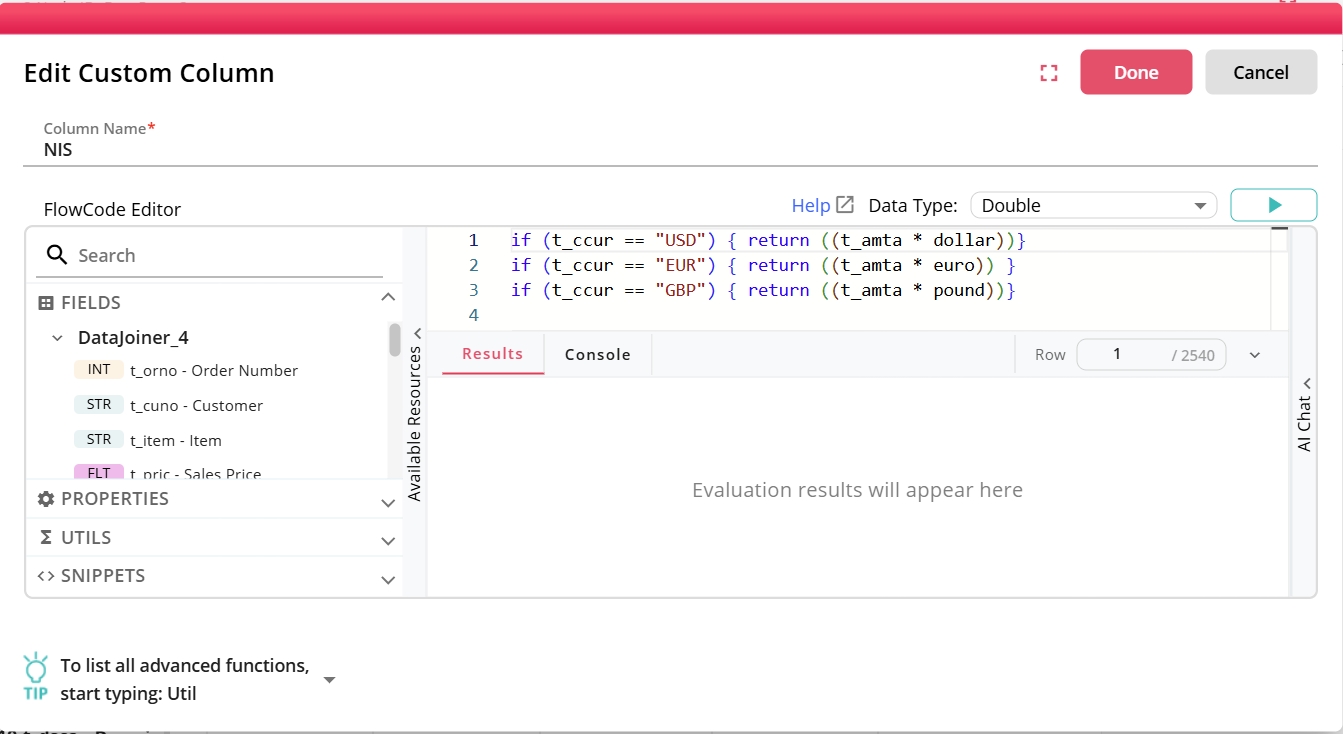Screen dimensions: 1343x734
Task: Click the FLT badge for t_pric
Action: [99, 472]
